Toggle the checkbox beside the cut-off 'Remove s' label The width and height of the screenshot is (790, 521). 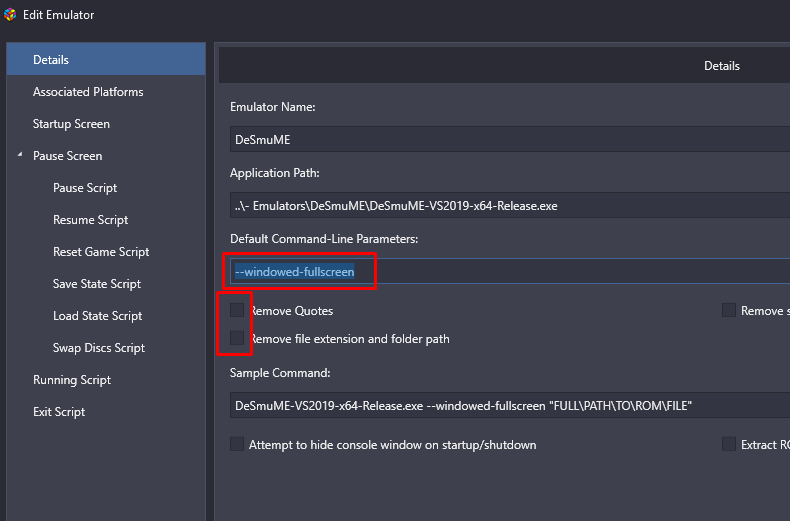click(729, 310)
